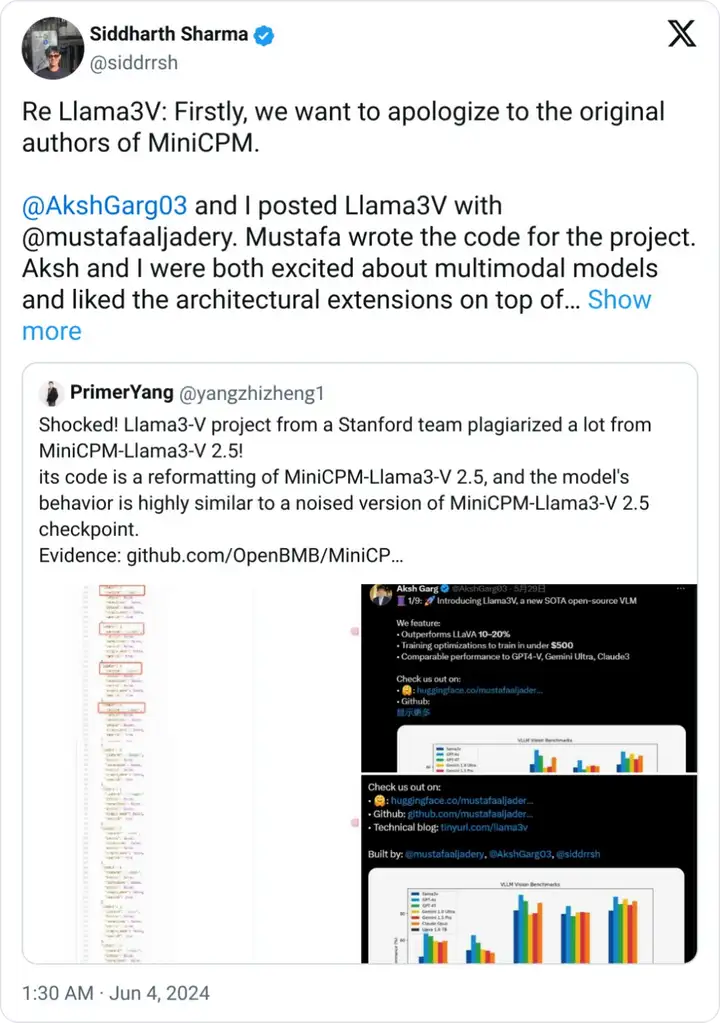The width and height of the screenshot is (720, 1023).
Task: Open the code comparison image thumbnail
Action: tap(192, 773)
